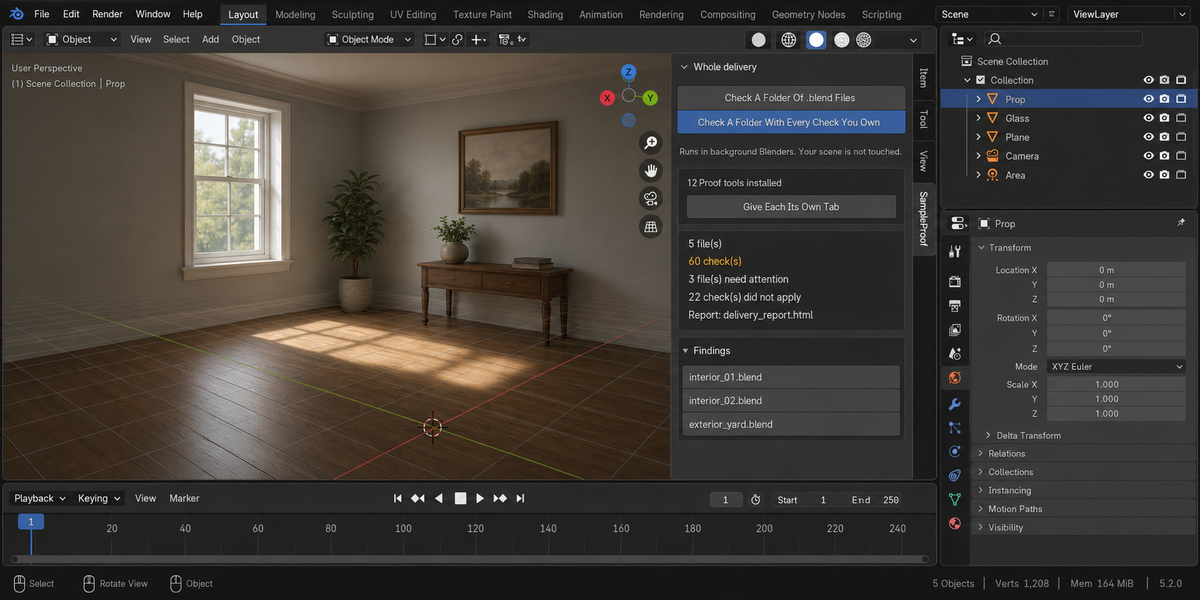Click the zoom viewport magnifier icon
Screen dimensions: 1200x600
[651, 143]
